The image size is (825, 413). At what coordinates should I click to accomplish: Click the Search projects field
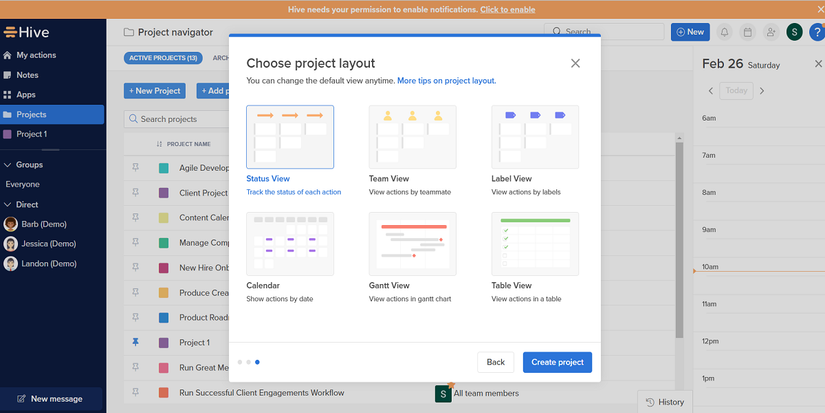[177, 119]
